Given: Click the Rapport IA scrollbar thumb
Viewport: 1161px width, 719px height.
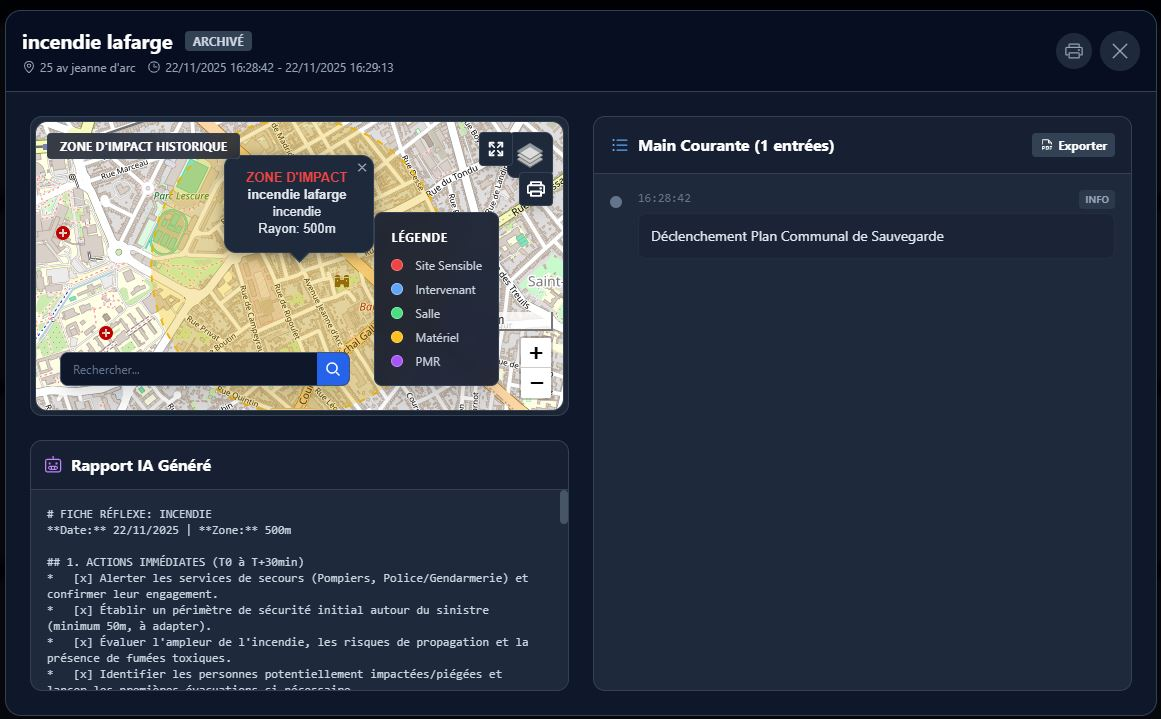Looking at the screenshot, I should (x=564, y=507).
